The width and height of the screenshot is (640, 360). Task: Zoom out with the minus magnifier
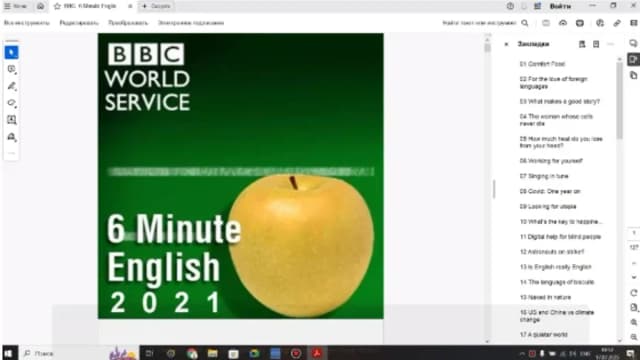(633, 337)
